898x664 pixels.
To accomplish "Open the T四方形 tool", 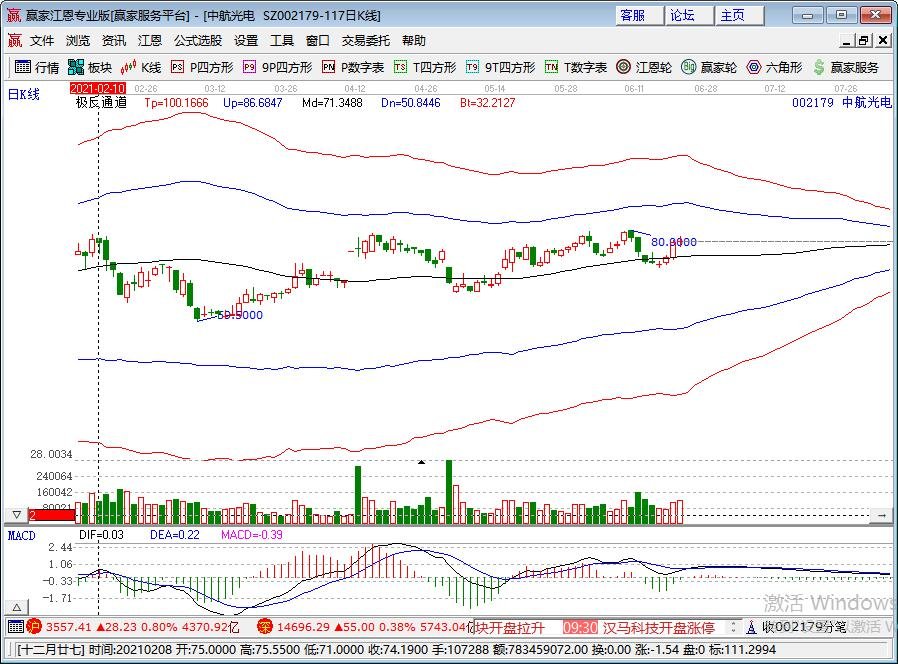I will [x=425, y=68].
